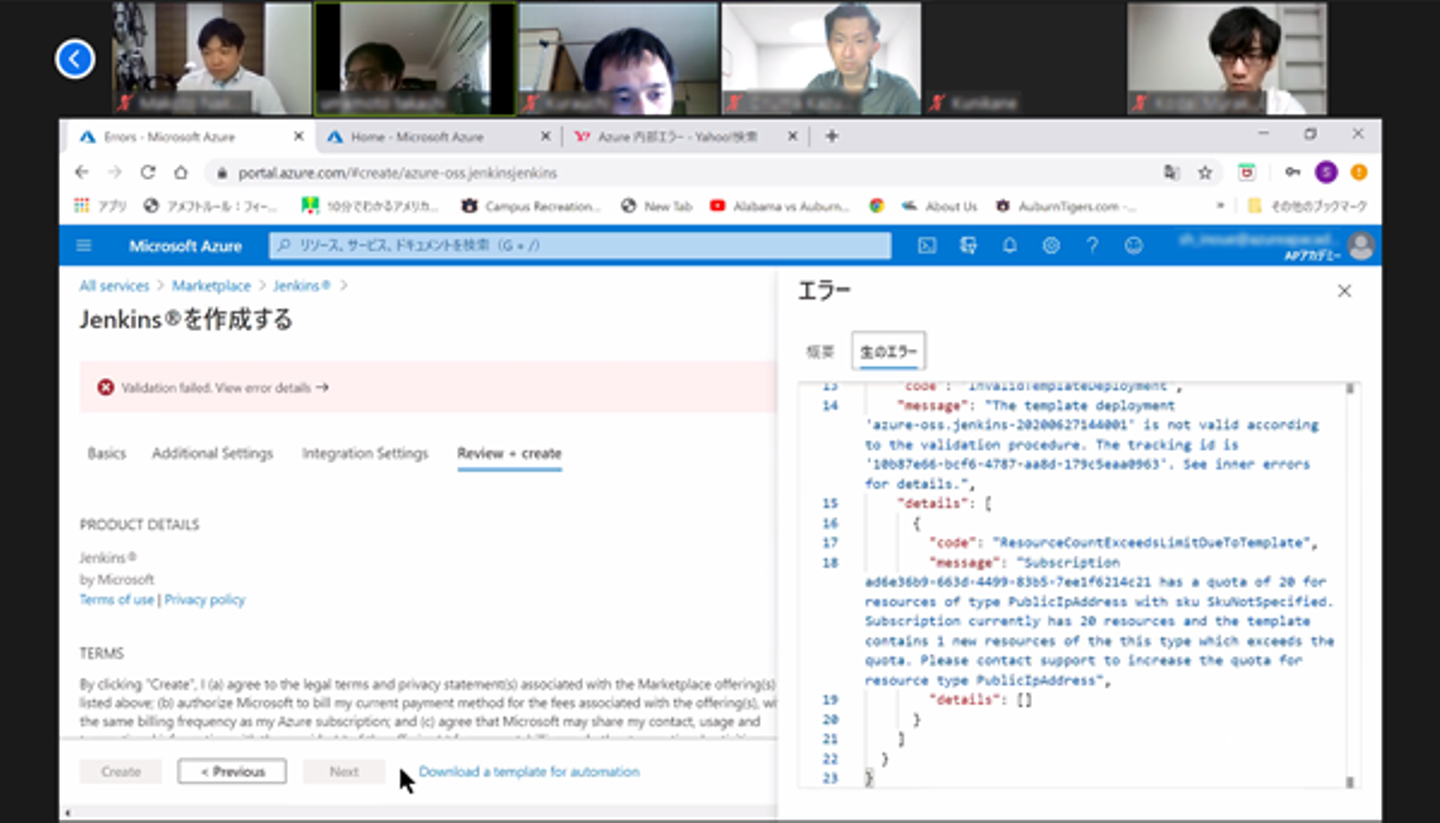Open the Azure portal hamburger menu

[x=84, y=245]
